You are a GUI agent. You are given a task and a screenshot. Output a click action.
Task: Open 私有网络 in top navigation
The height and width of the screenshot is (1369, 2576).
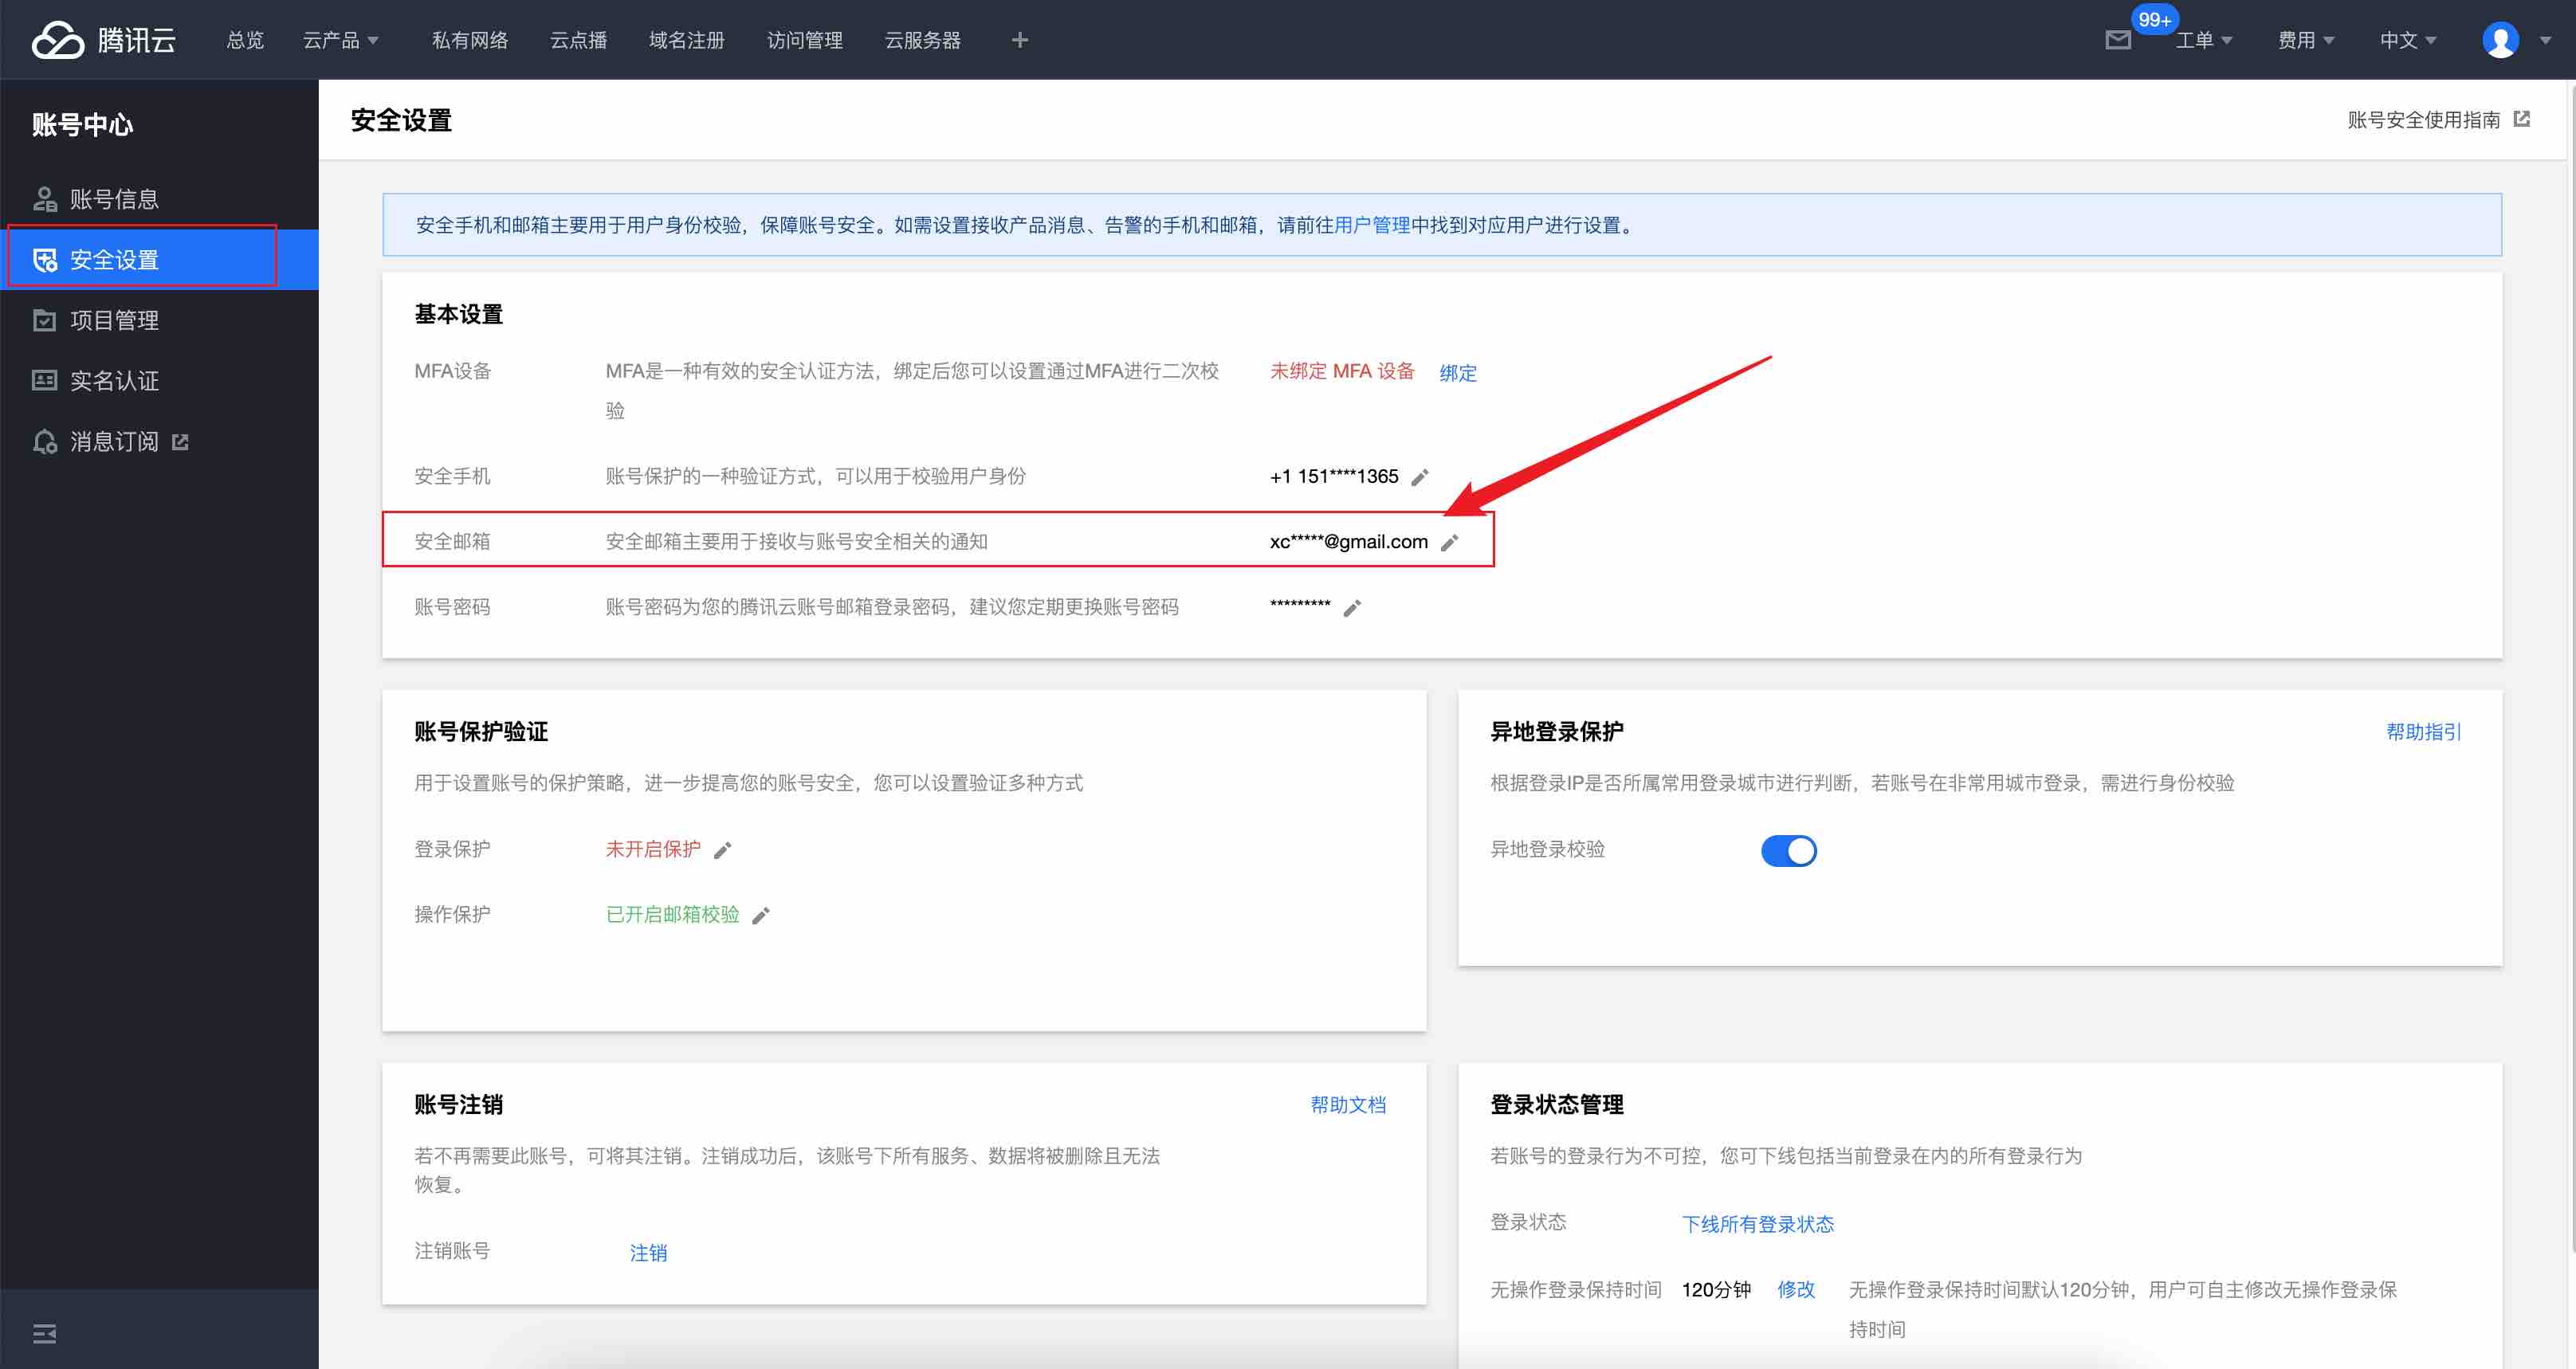pos(470,40)
